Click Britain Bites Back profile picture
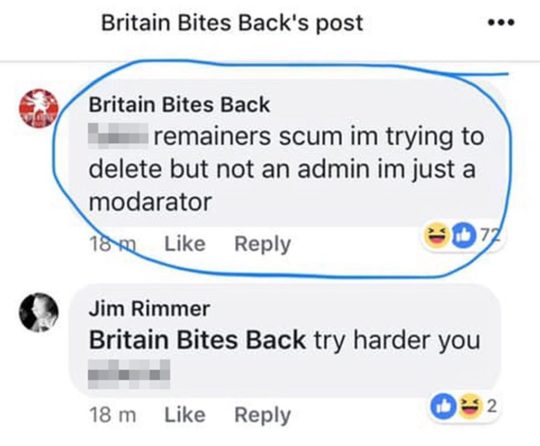Viewport: 540px width, 446px height. point(39,108)
